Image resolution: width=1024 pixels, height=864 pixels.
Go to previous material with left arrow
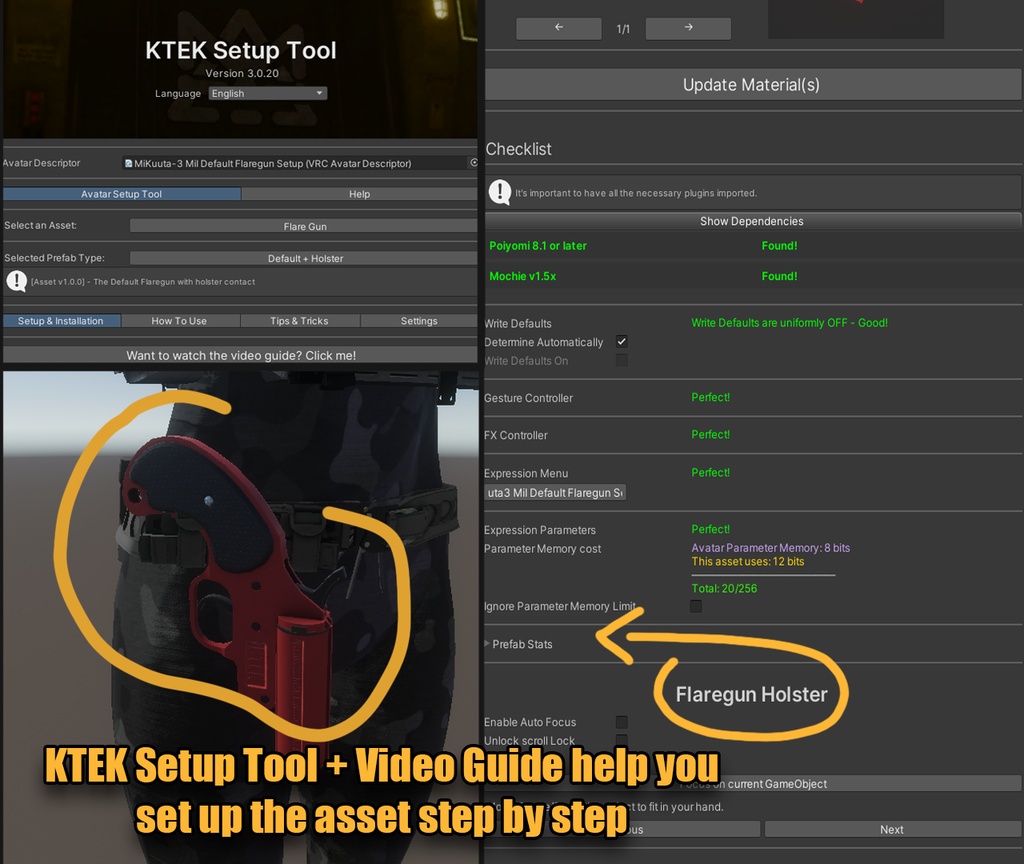coord(558,28)
